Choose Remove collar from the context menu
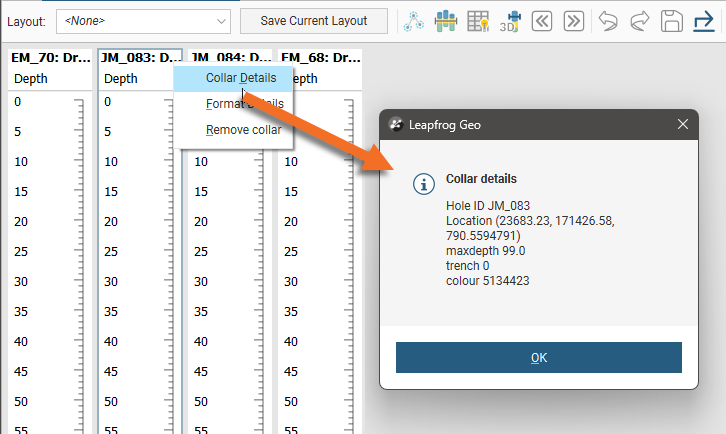 click(x=243, y=130)
